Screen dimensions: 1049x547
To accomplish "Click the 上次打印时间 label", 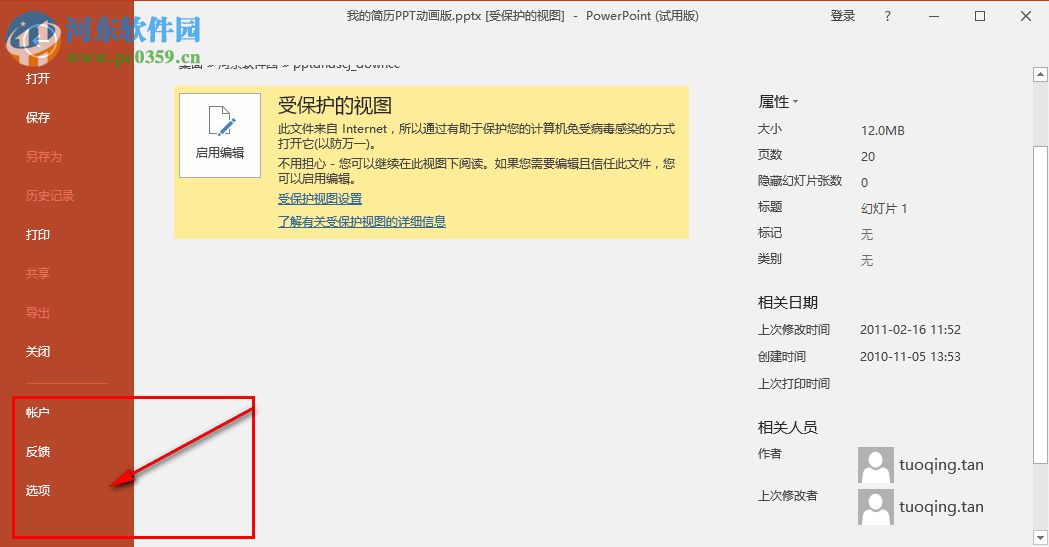I will click(793, 384).
